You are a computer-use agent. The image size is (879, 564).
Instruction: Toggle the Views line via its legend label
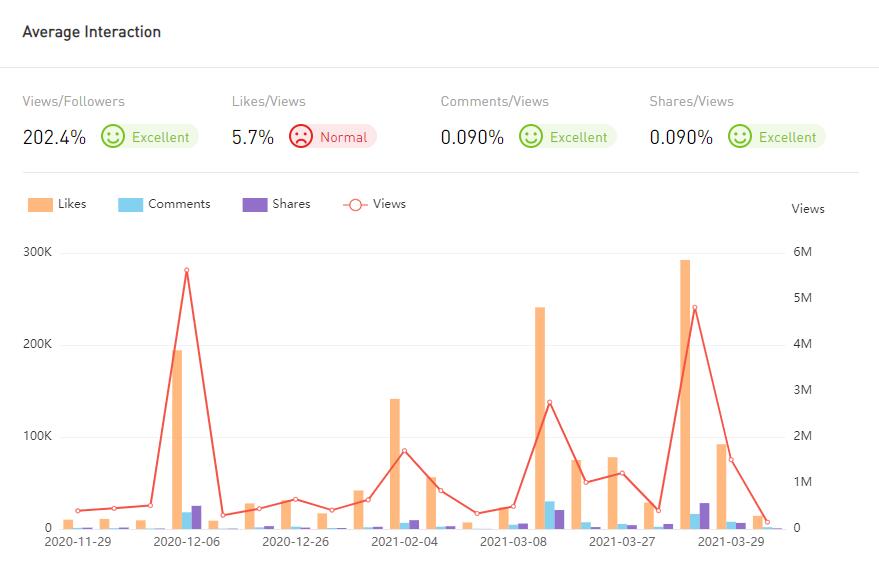389,204
